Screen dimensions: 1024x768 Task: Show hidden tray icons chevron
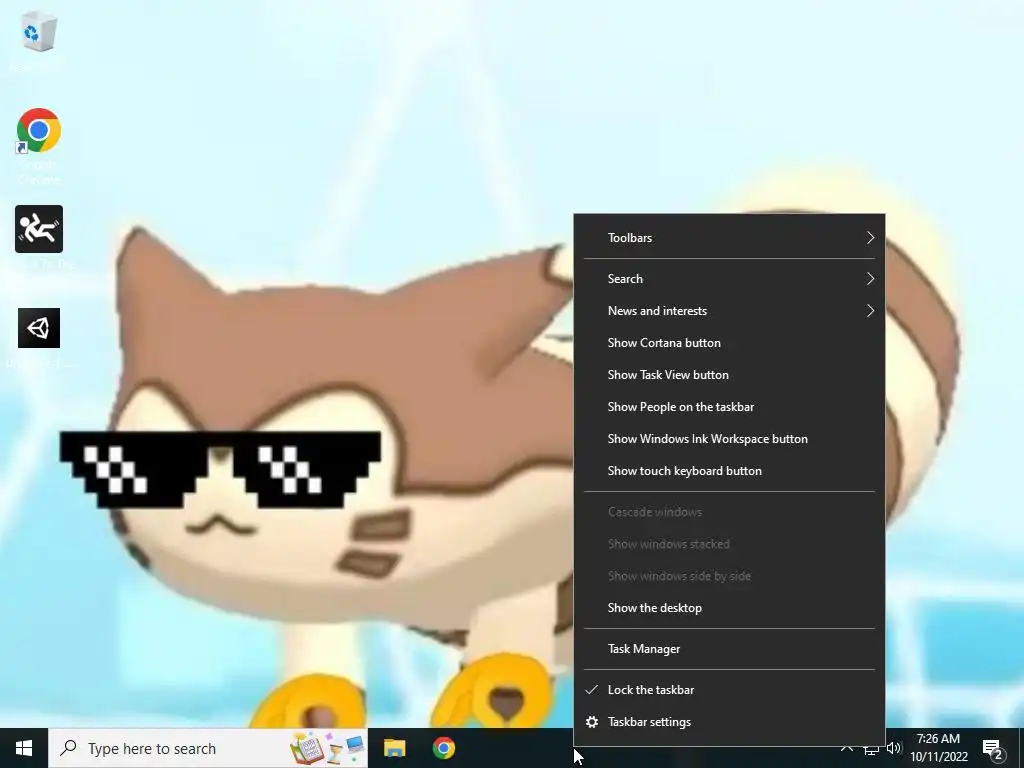click(846, 748)
